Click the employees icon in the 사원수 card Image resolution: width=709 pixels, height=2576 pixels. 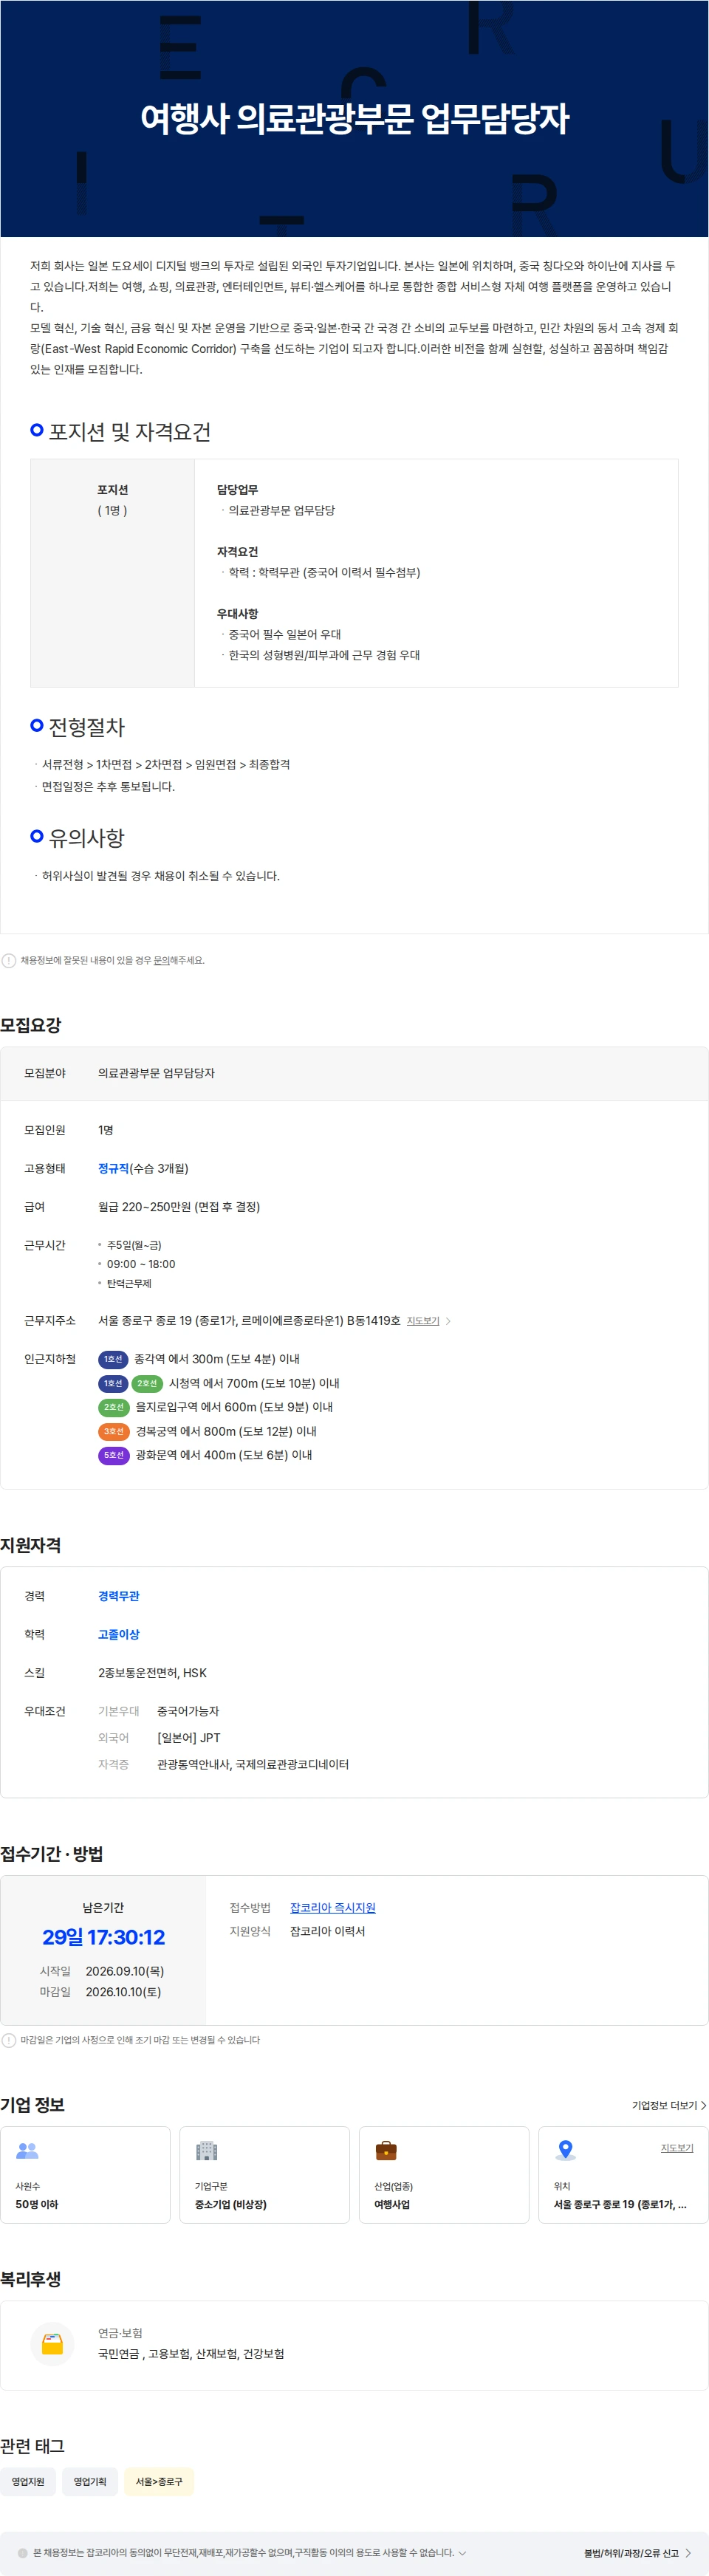coord(27,2150)
